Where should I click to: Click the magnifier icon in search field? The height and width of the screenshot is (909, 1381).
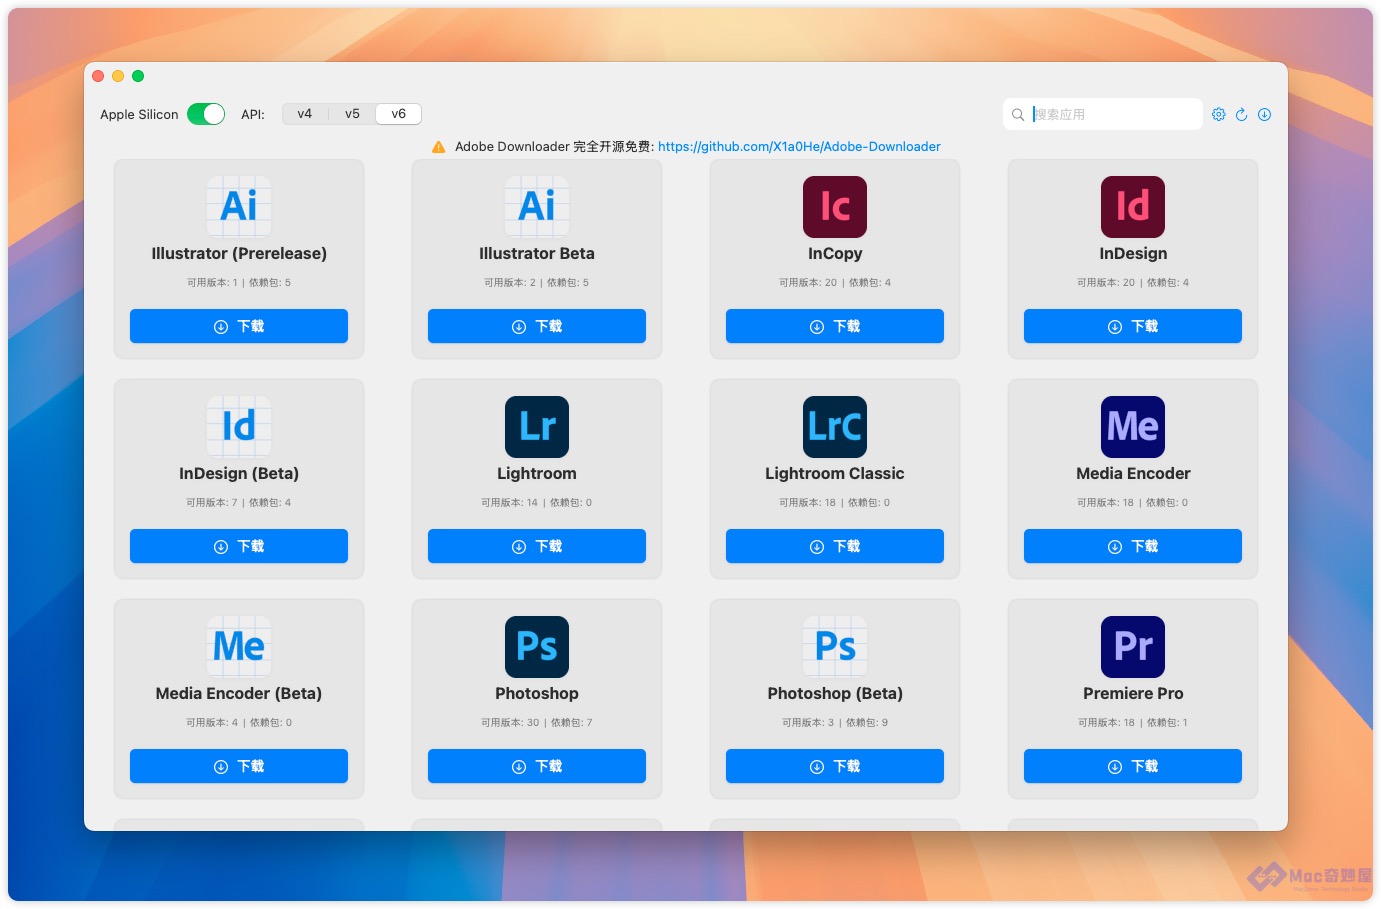(1018, 114)
